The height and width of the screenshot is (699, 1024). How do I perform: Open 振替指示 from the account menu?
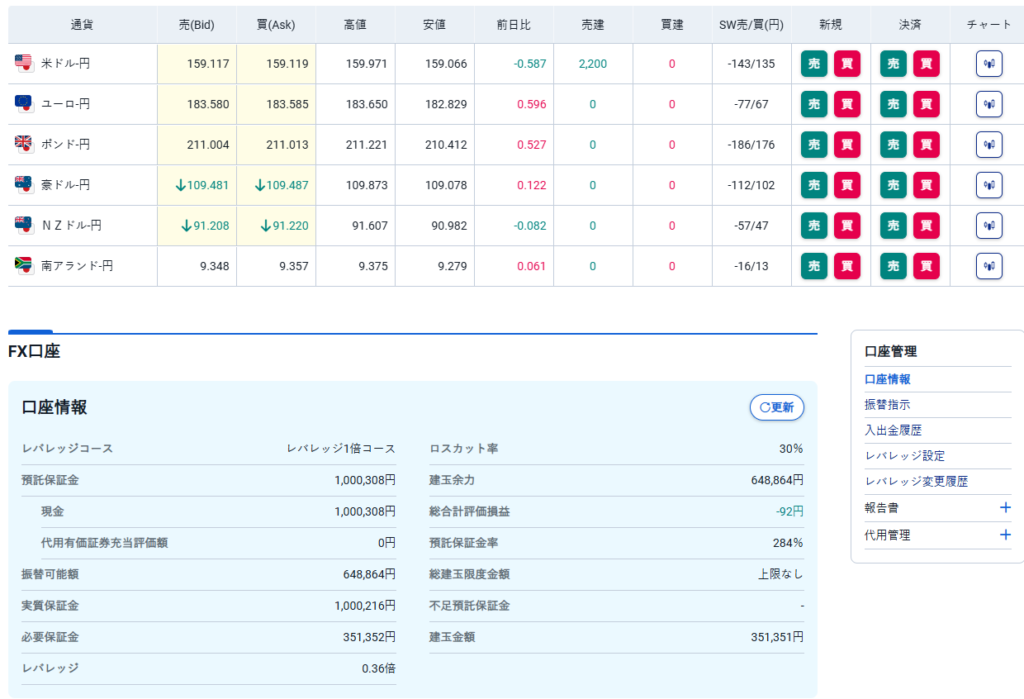click(887, 405)
